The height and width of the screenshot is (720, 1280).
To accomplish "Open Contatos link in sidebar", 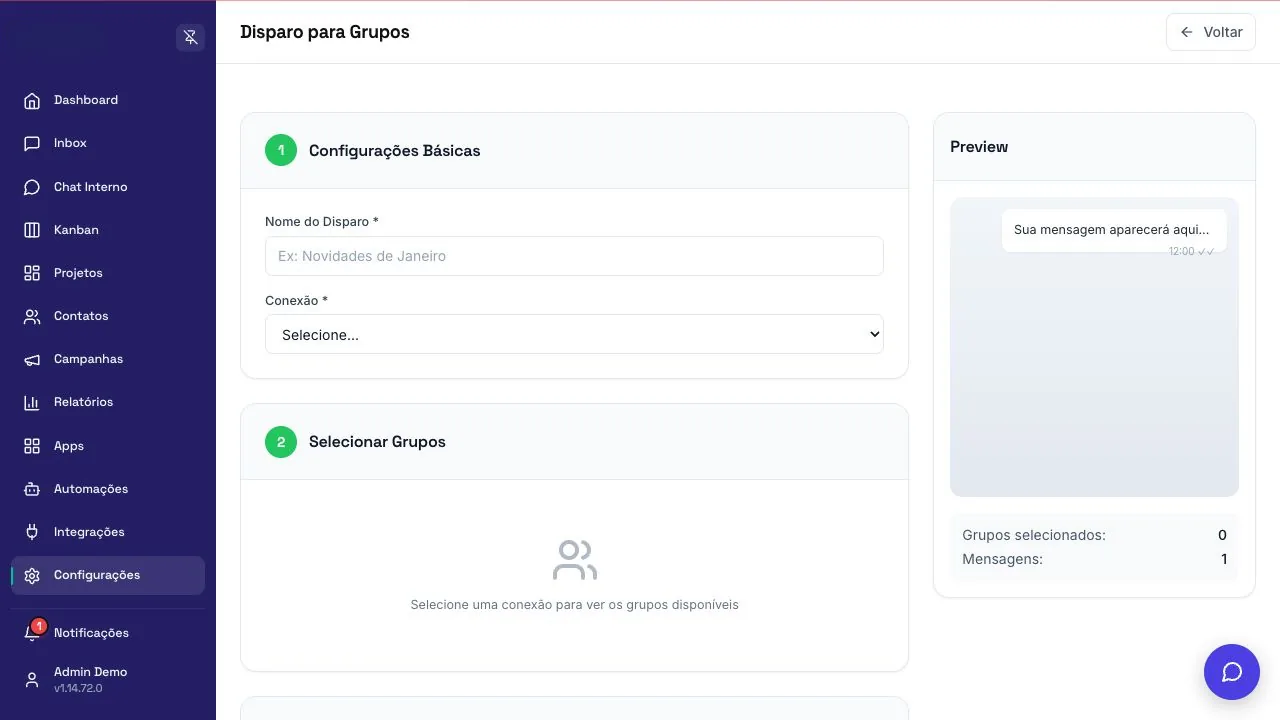I will pyautogui.click(x=108, y=316).
